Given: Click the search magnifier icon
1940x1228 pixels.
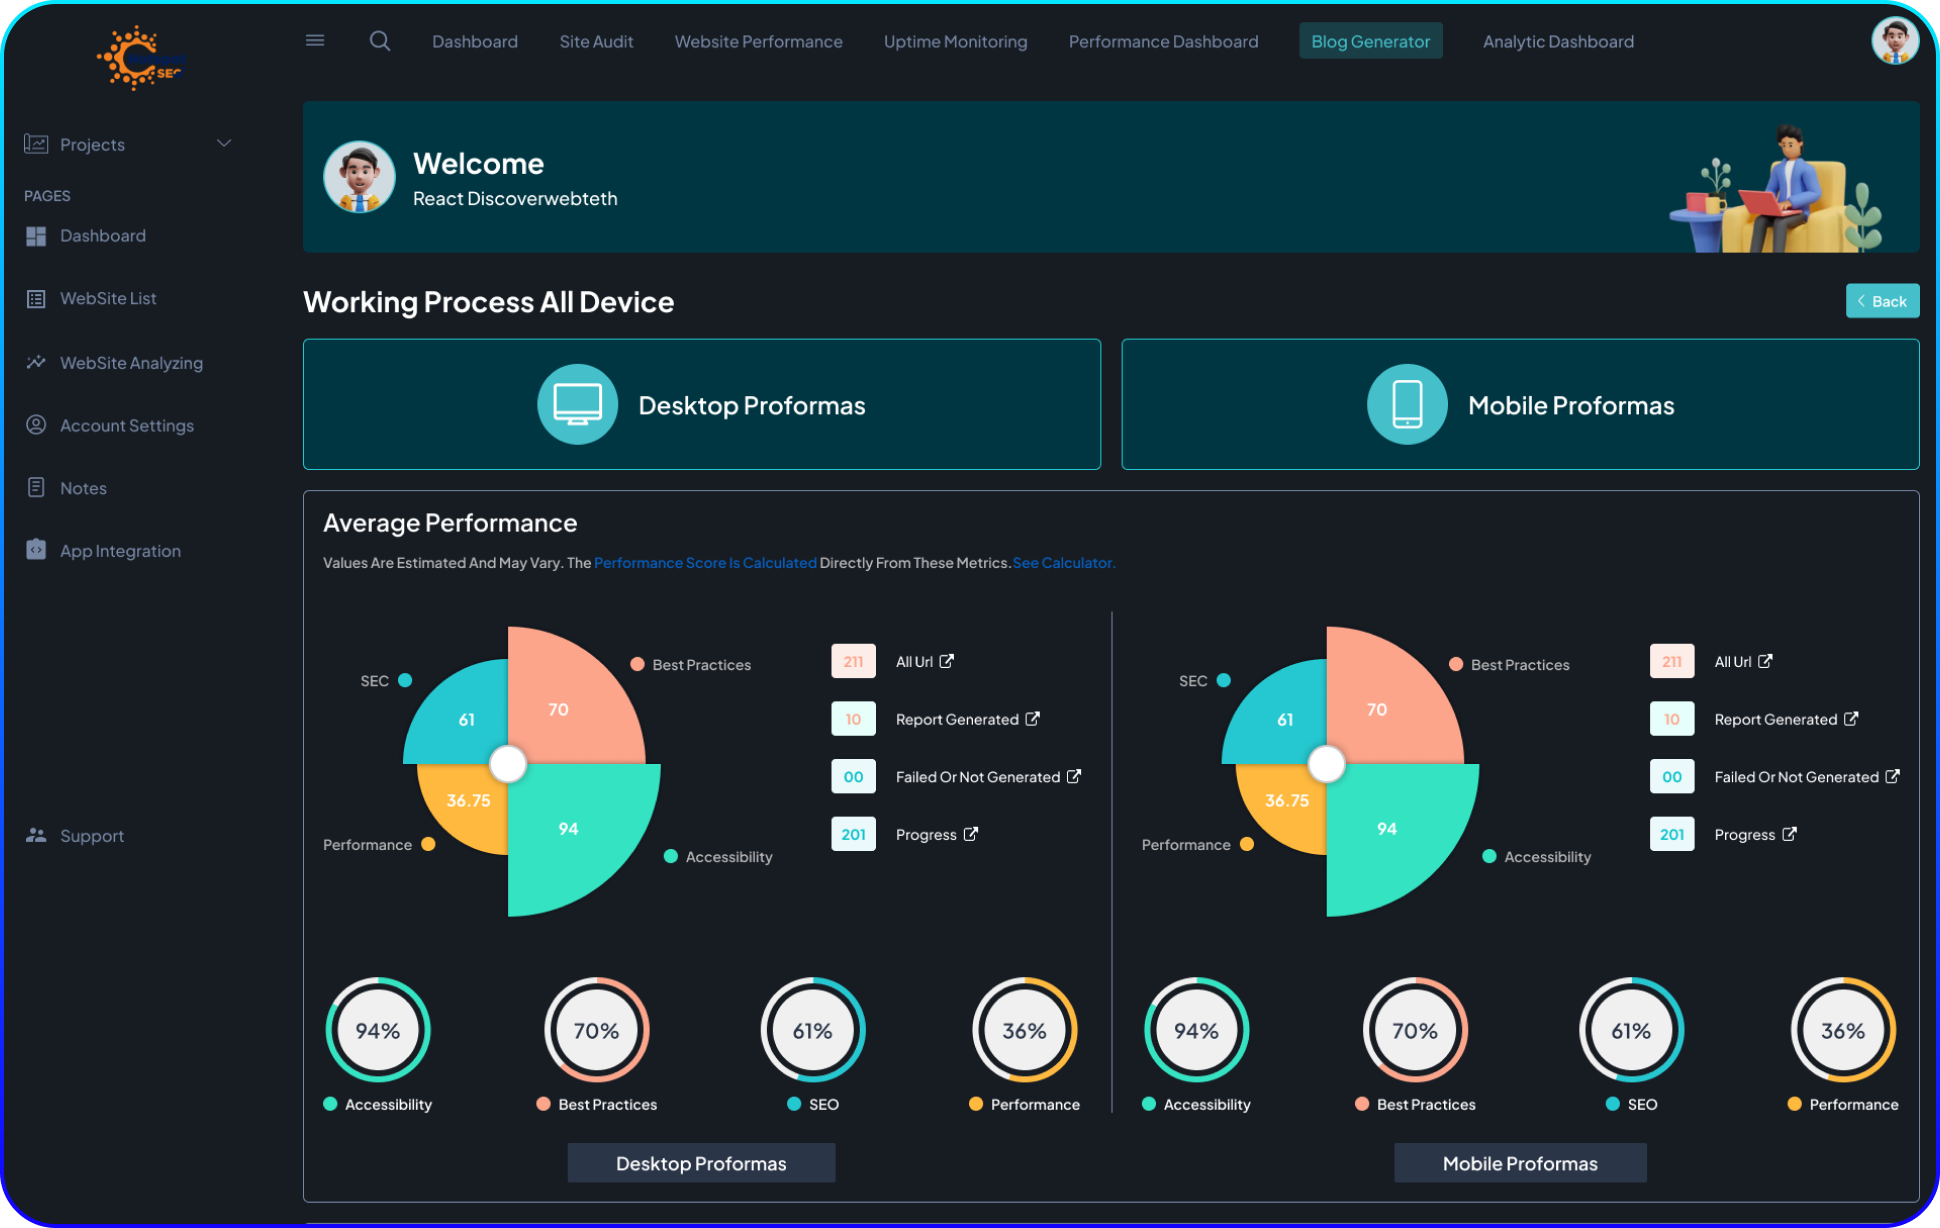Looking at the screenshot, I should click(379, 40).
